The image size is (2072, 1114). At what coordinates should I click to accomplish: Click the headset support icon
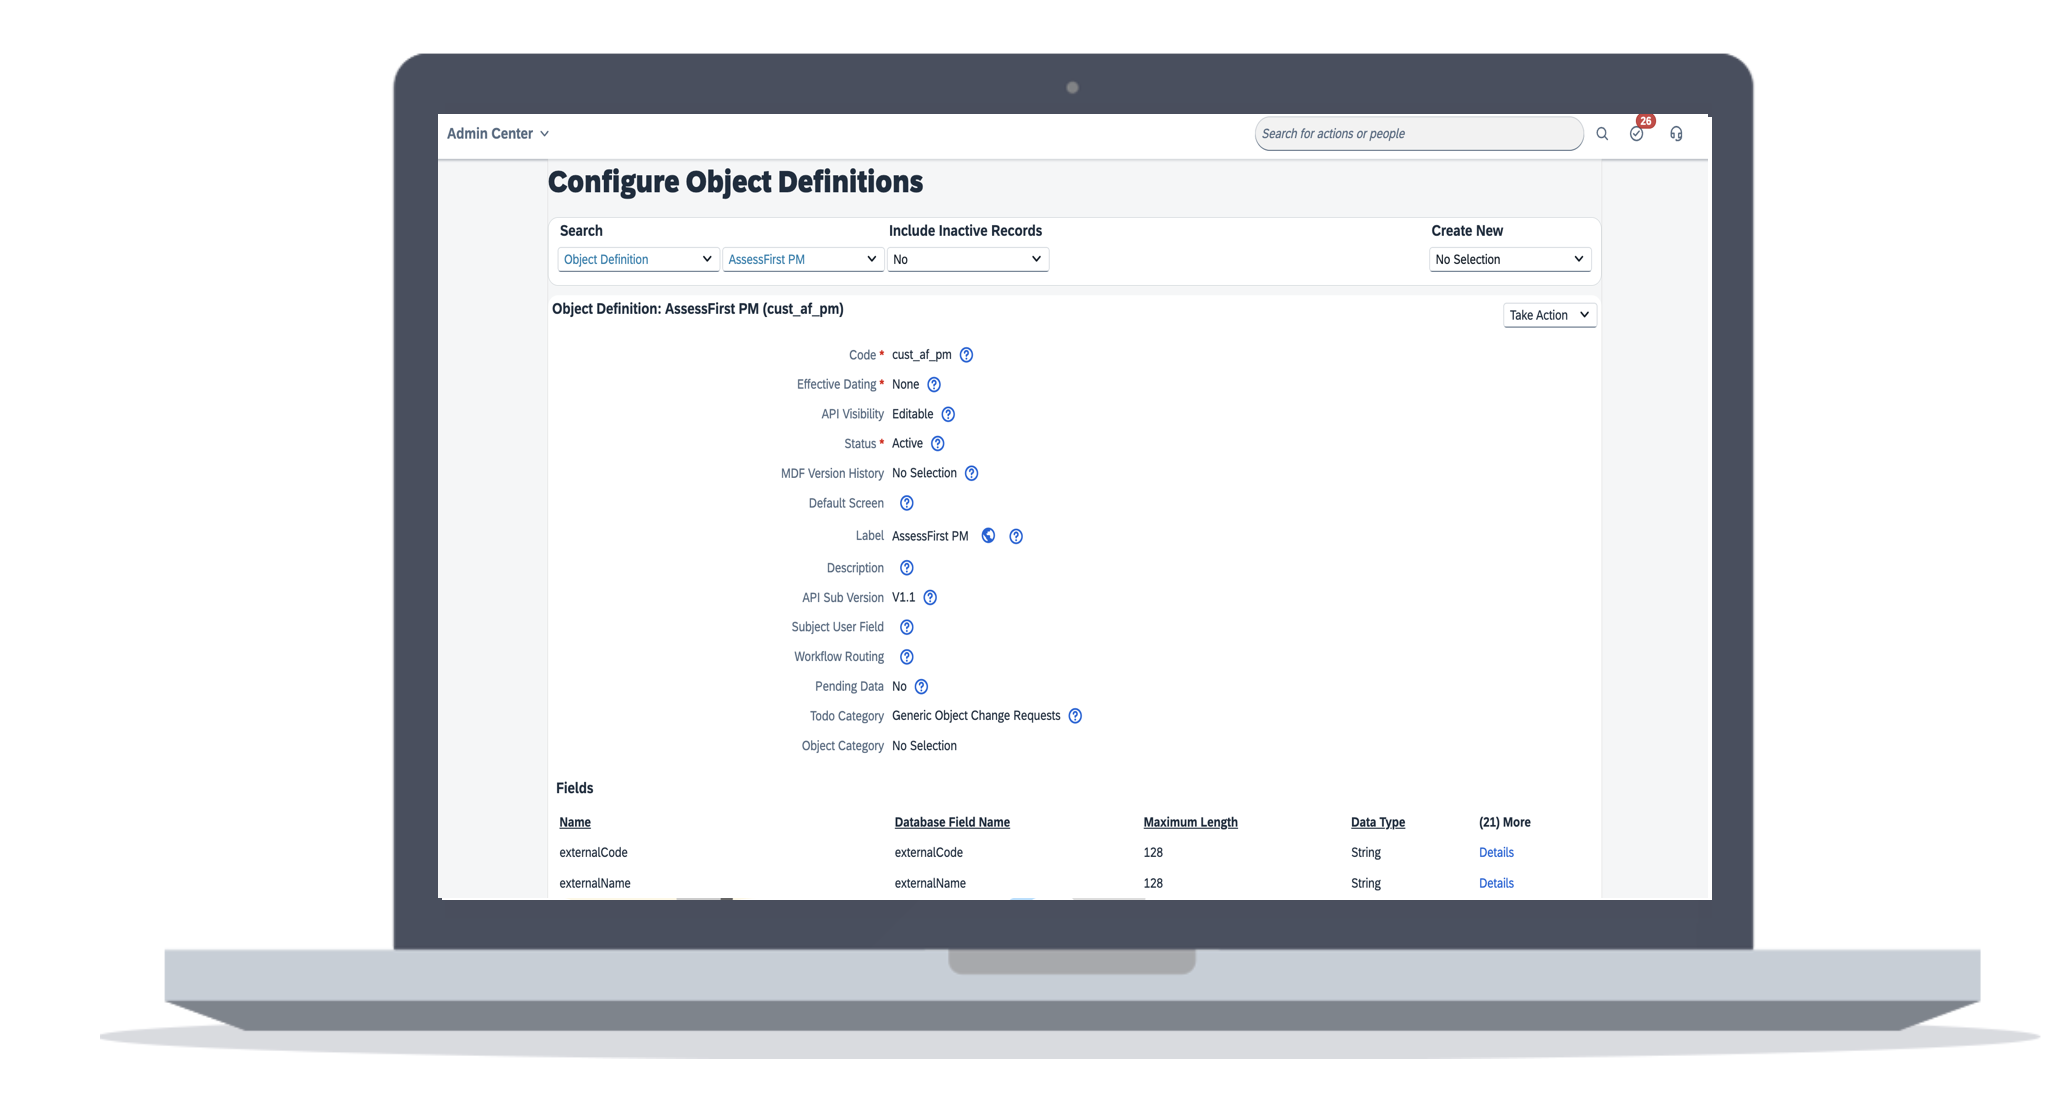pyautogui.click(x=1676, y=134)
